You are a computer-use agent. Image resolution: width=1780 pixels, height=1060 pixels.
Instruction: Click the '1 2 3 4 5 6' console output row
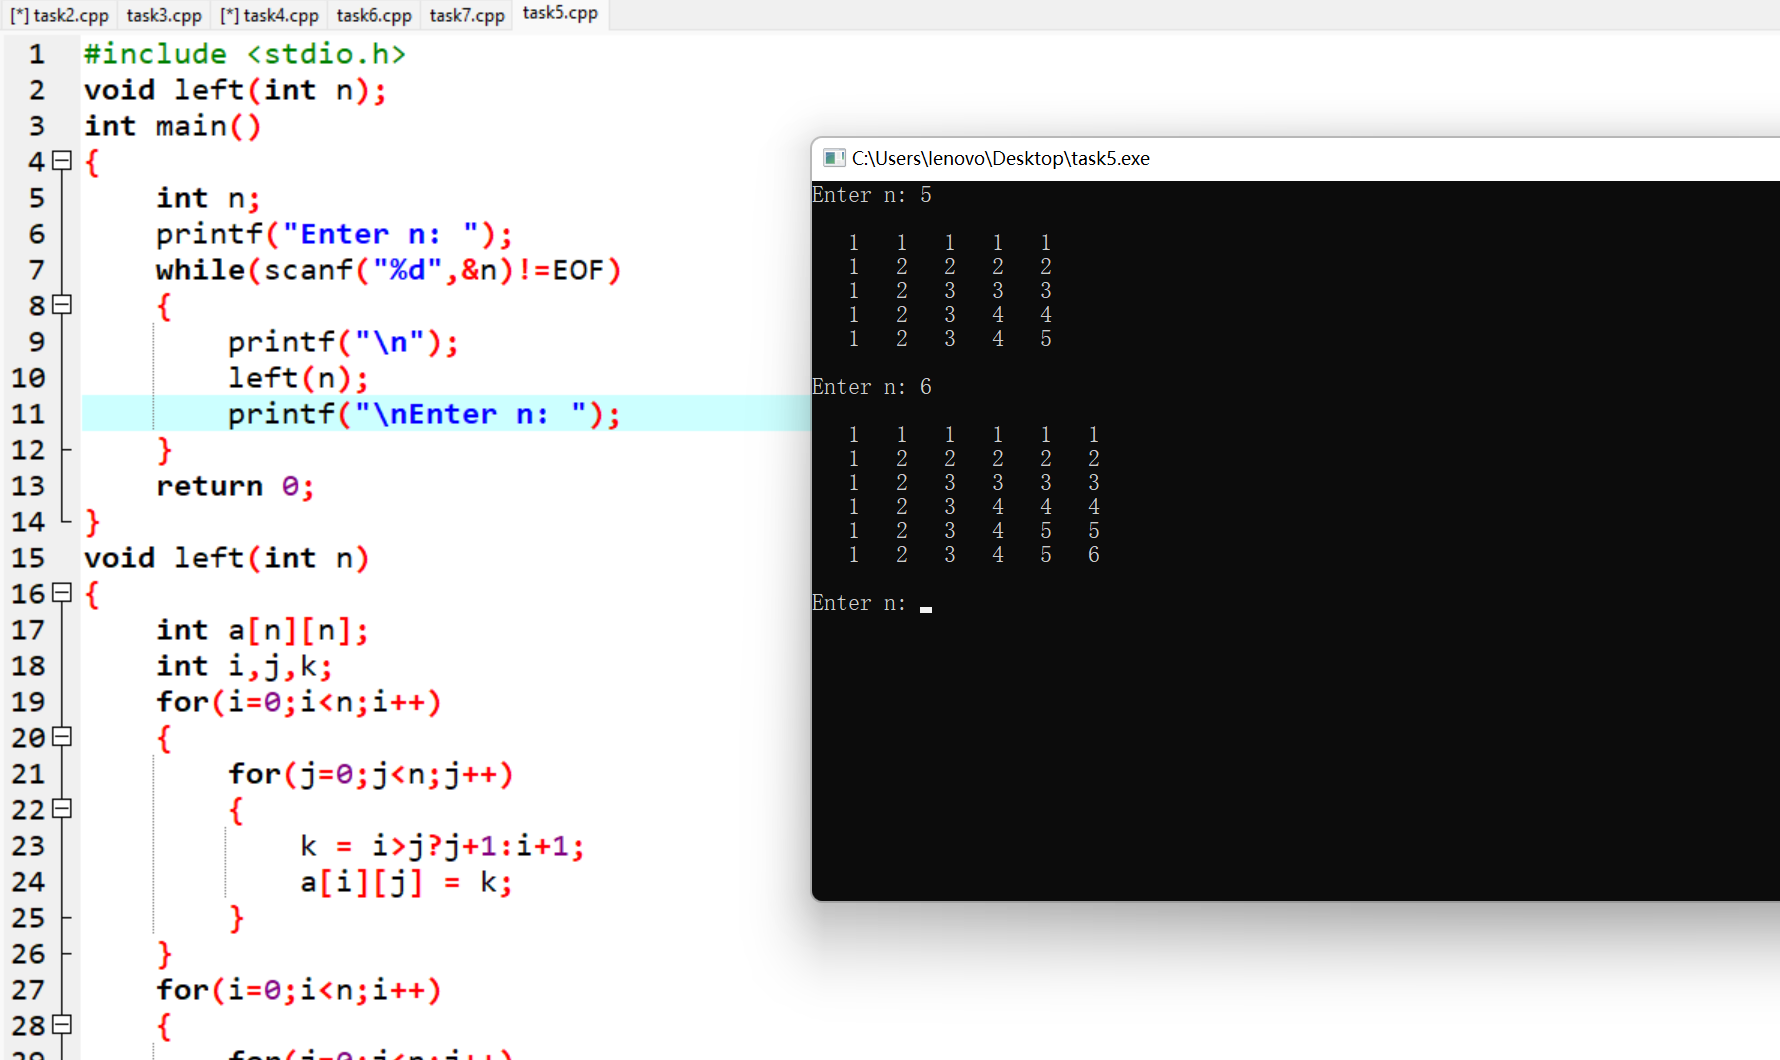pos(974,555)
